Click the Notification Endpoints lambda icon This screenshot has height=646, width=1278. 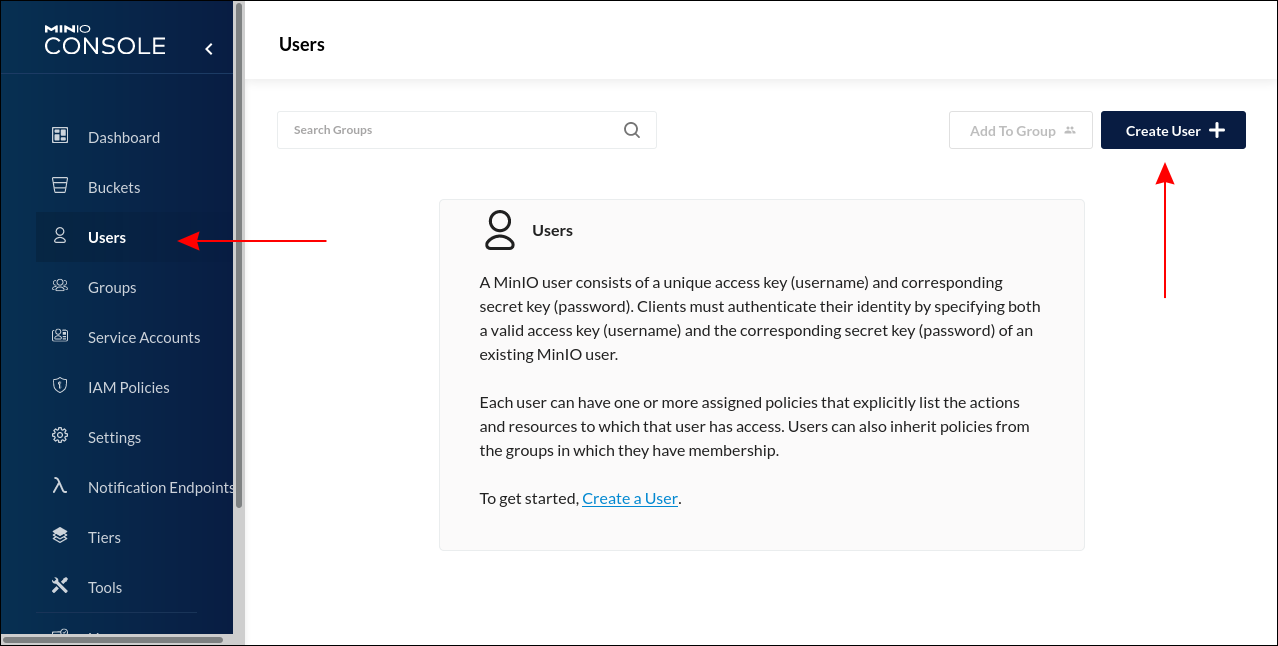click(x=60, y=487)
